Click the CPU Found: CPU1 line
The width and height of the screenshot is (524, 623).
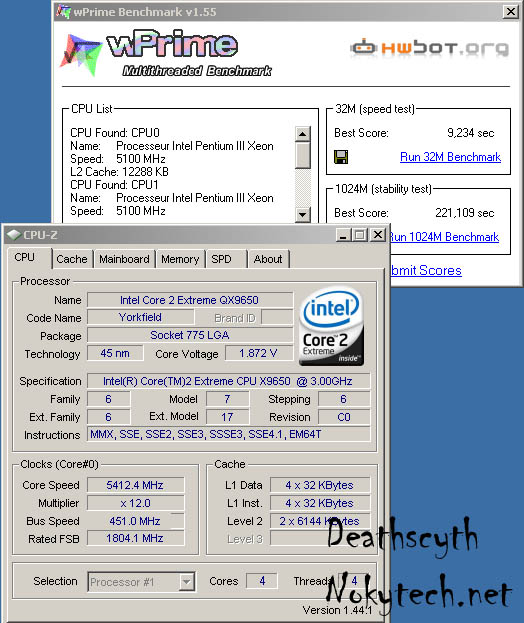pyautogui.click(x=114, y=185)
